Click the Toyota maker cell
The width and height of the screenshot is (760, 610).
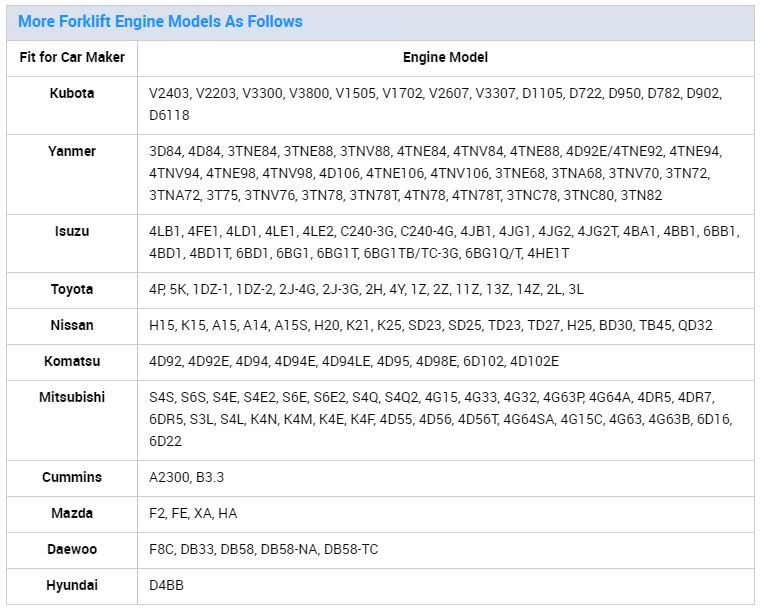click(72, 290)
